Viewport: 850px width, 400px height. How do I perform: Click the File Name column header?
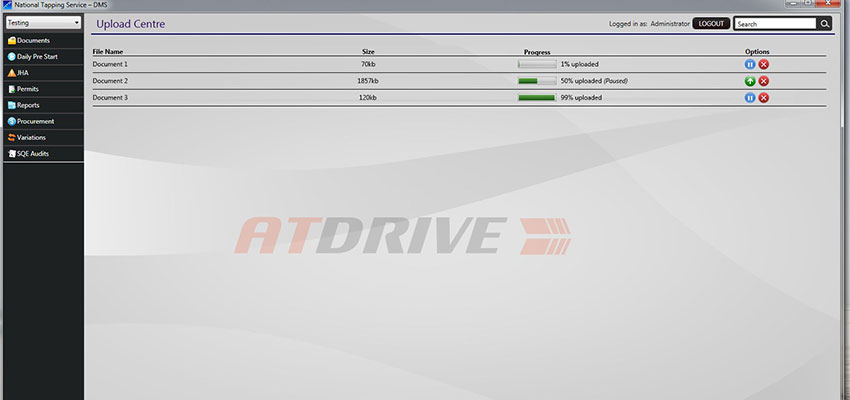click(x=108, y=52)
